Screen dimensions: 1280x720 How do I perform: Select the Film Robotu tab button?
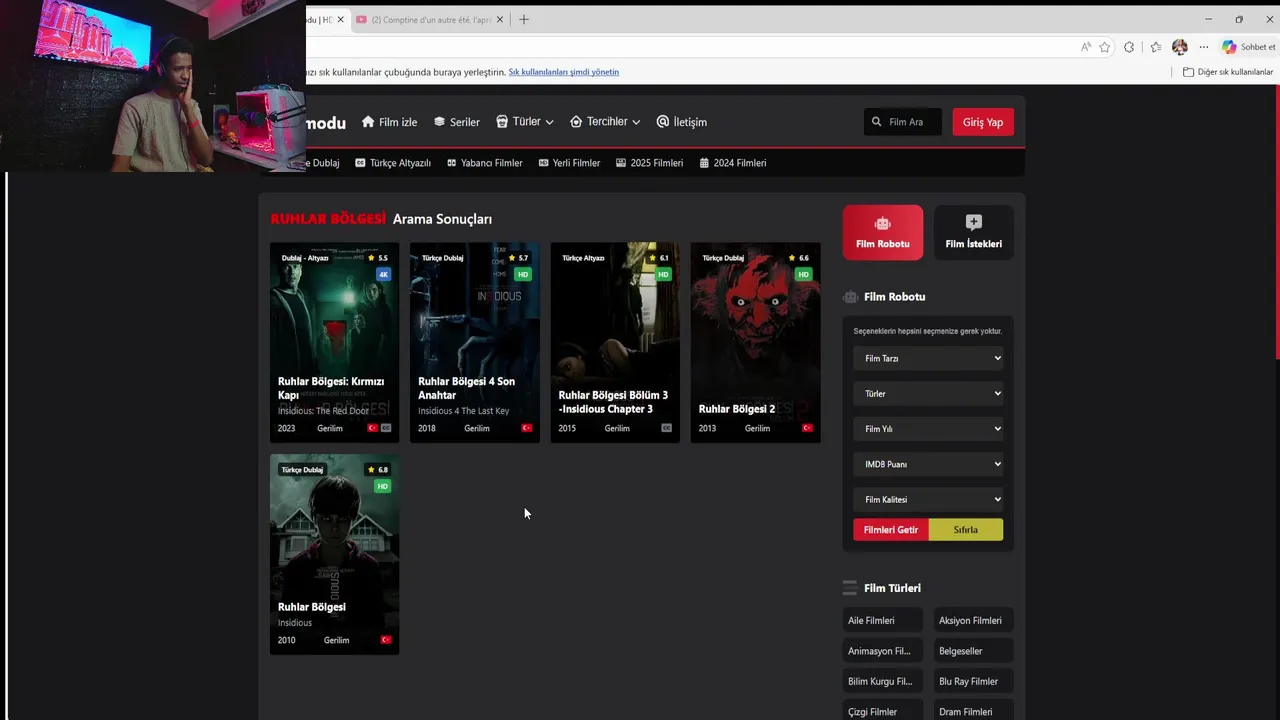click(883, 232)
